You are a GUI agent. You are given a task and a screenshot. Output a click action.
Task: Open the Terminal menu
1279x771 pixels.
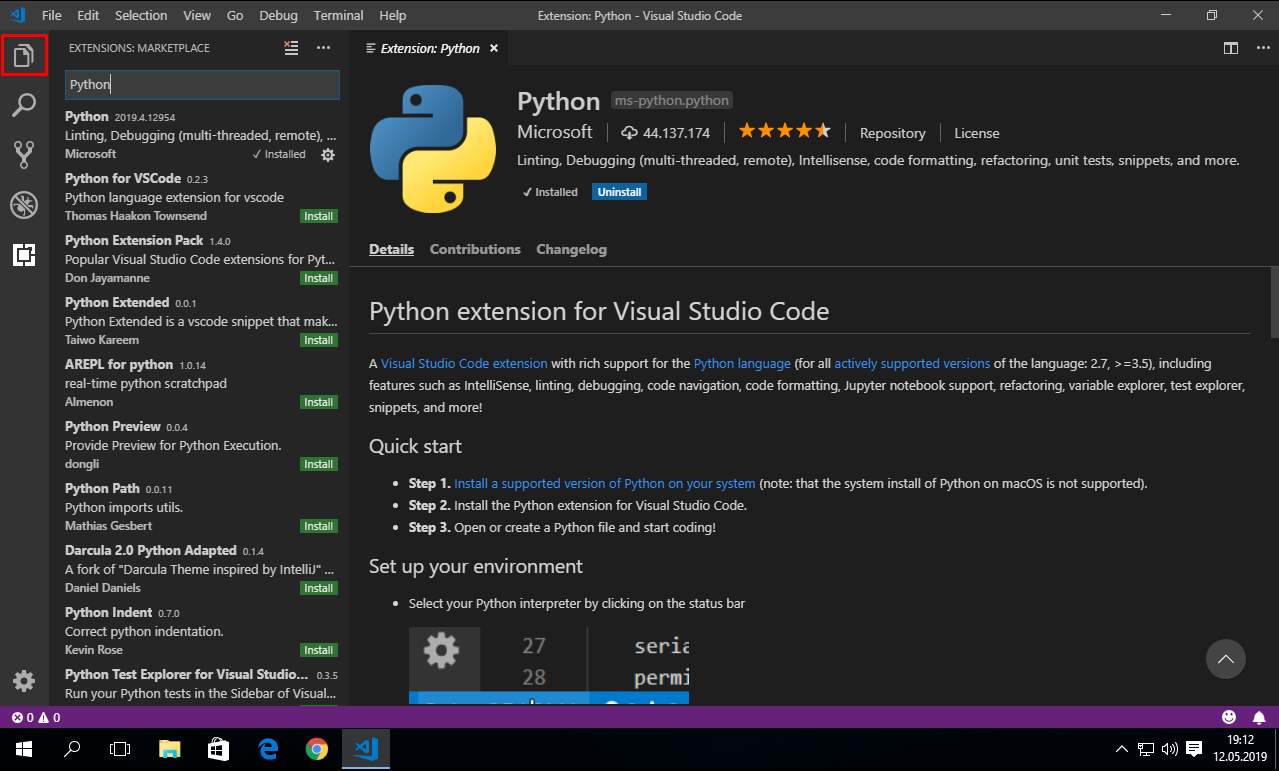[338, 16]
